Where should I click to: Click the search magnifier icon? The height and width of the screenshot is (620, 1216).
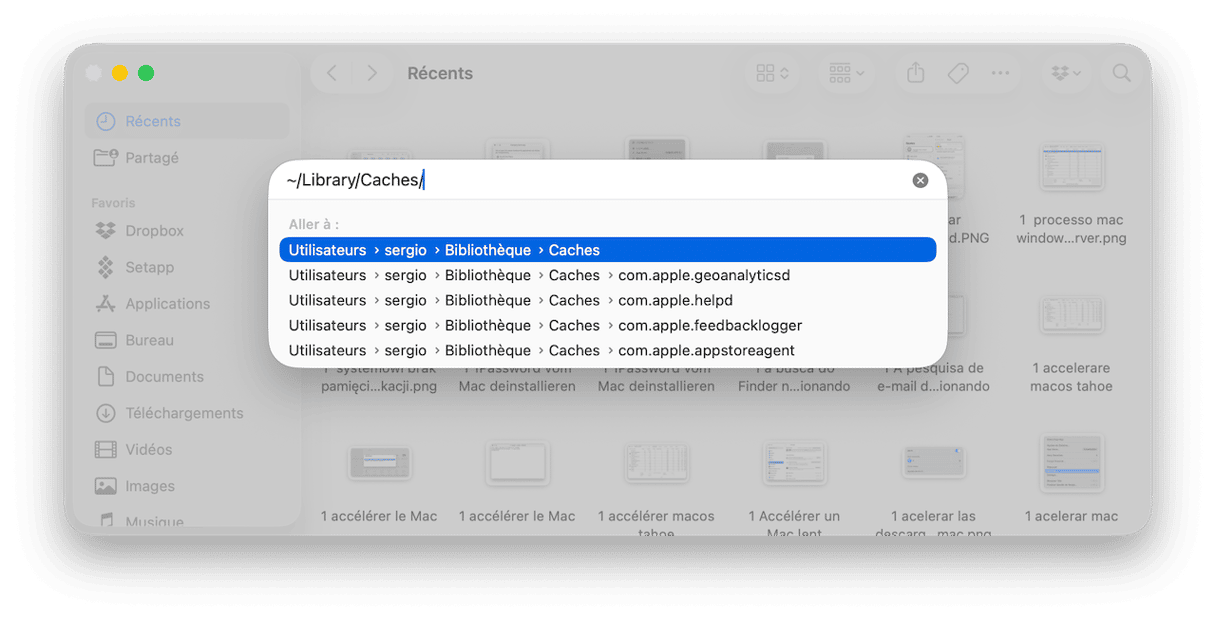1122,73
